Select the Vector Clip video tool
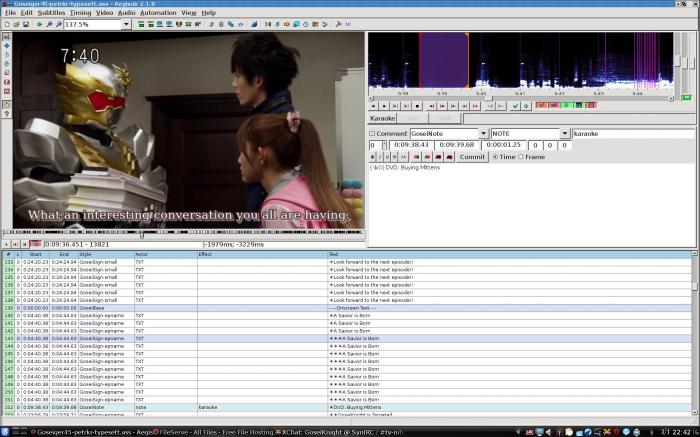Viewport: 700px width, 437px height. tap(7, 91)
